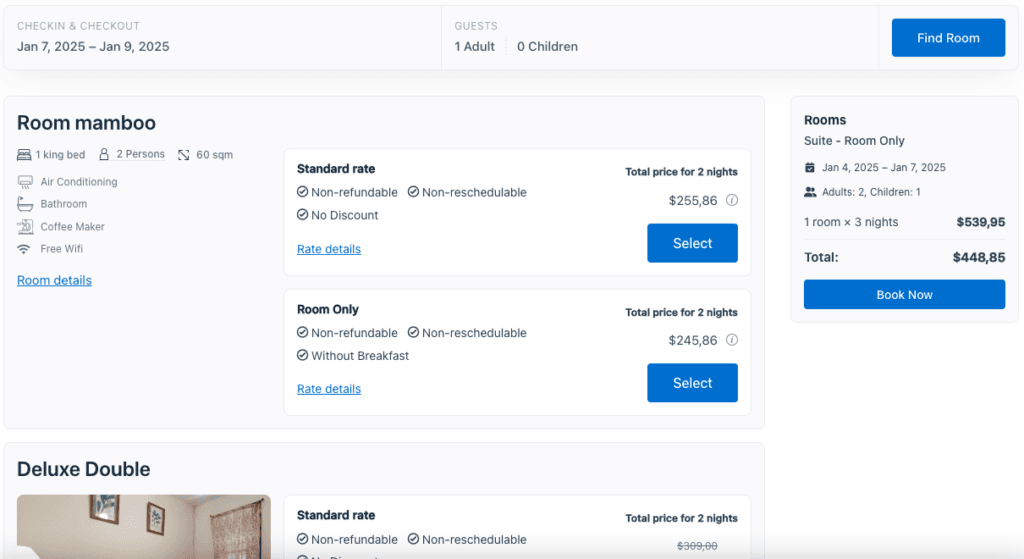Open info icon beside $255,86 price
1024x559 pixels.
pos(732,200)
